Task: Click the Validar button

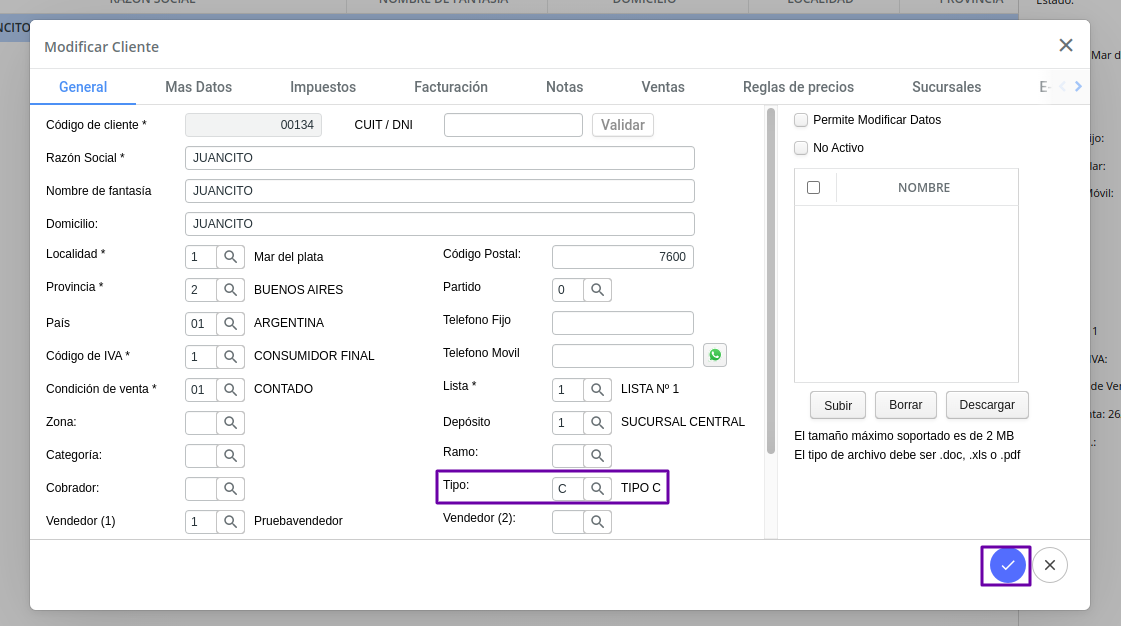Action: (x=623, y=125)
